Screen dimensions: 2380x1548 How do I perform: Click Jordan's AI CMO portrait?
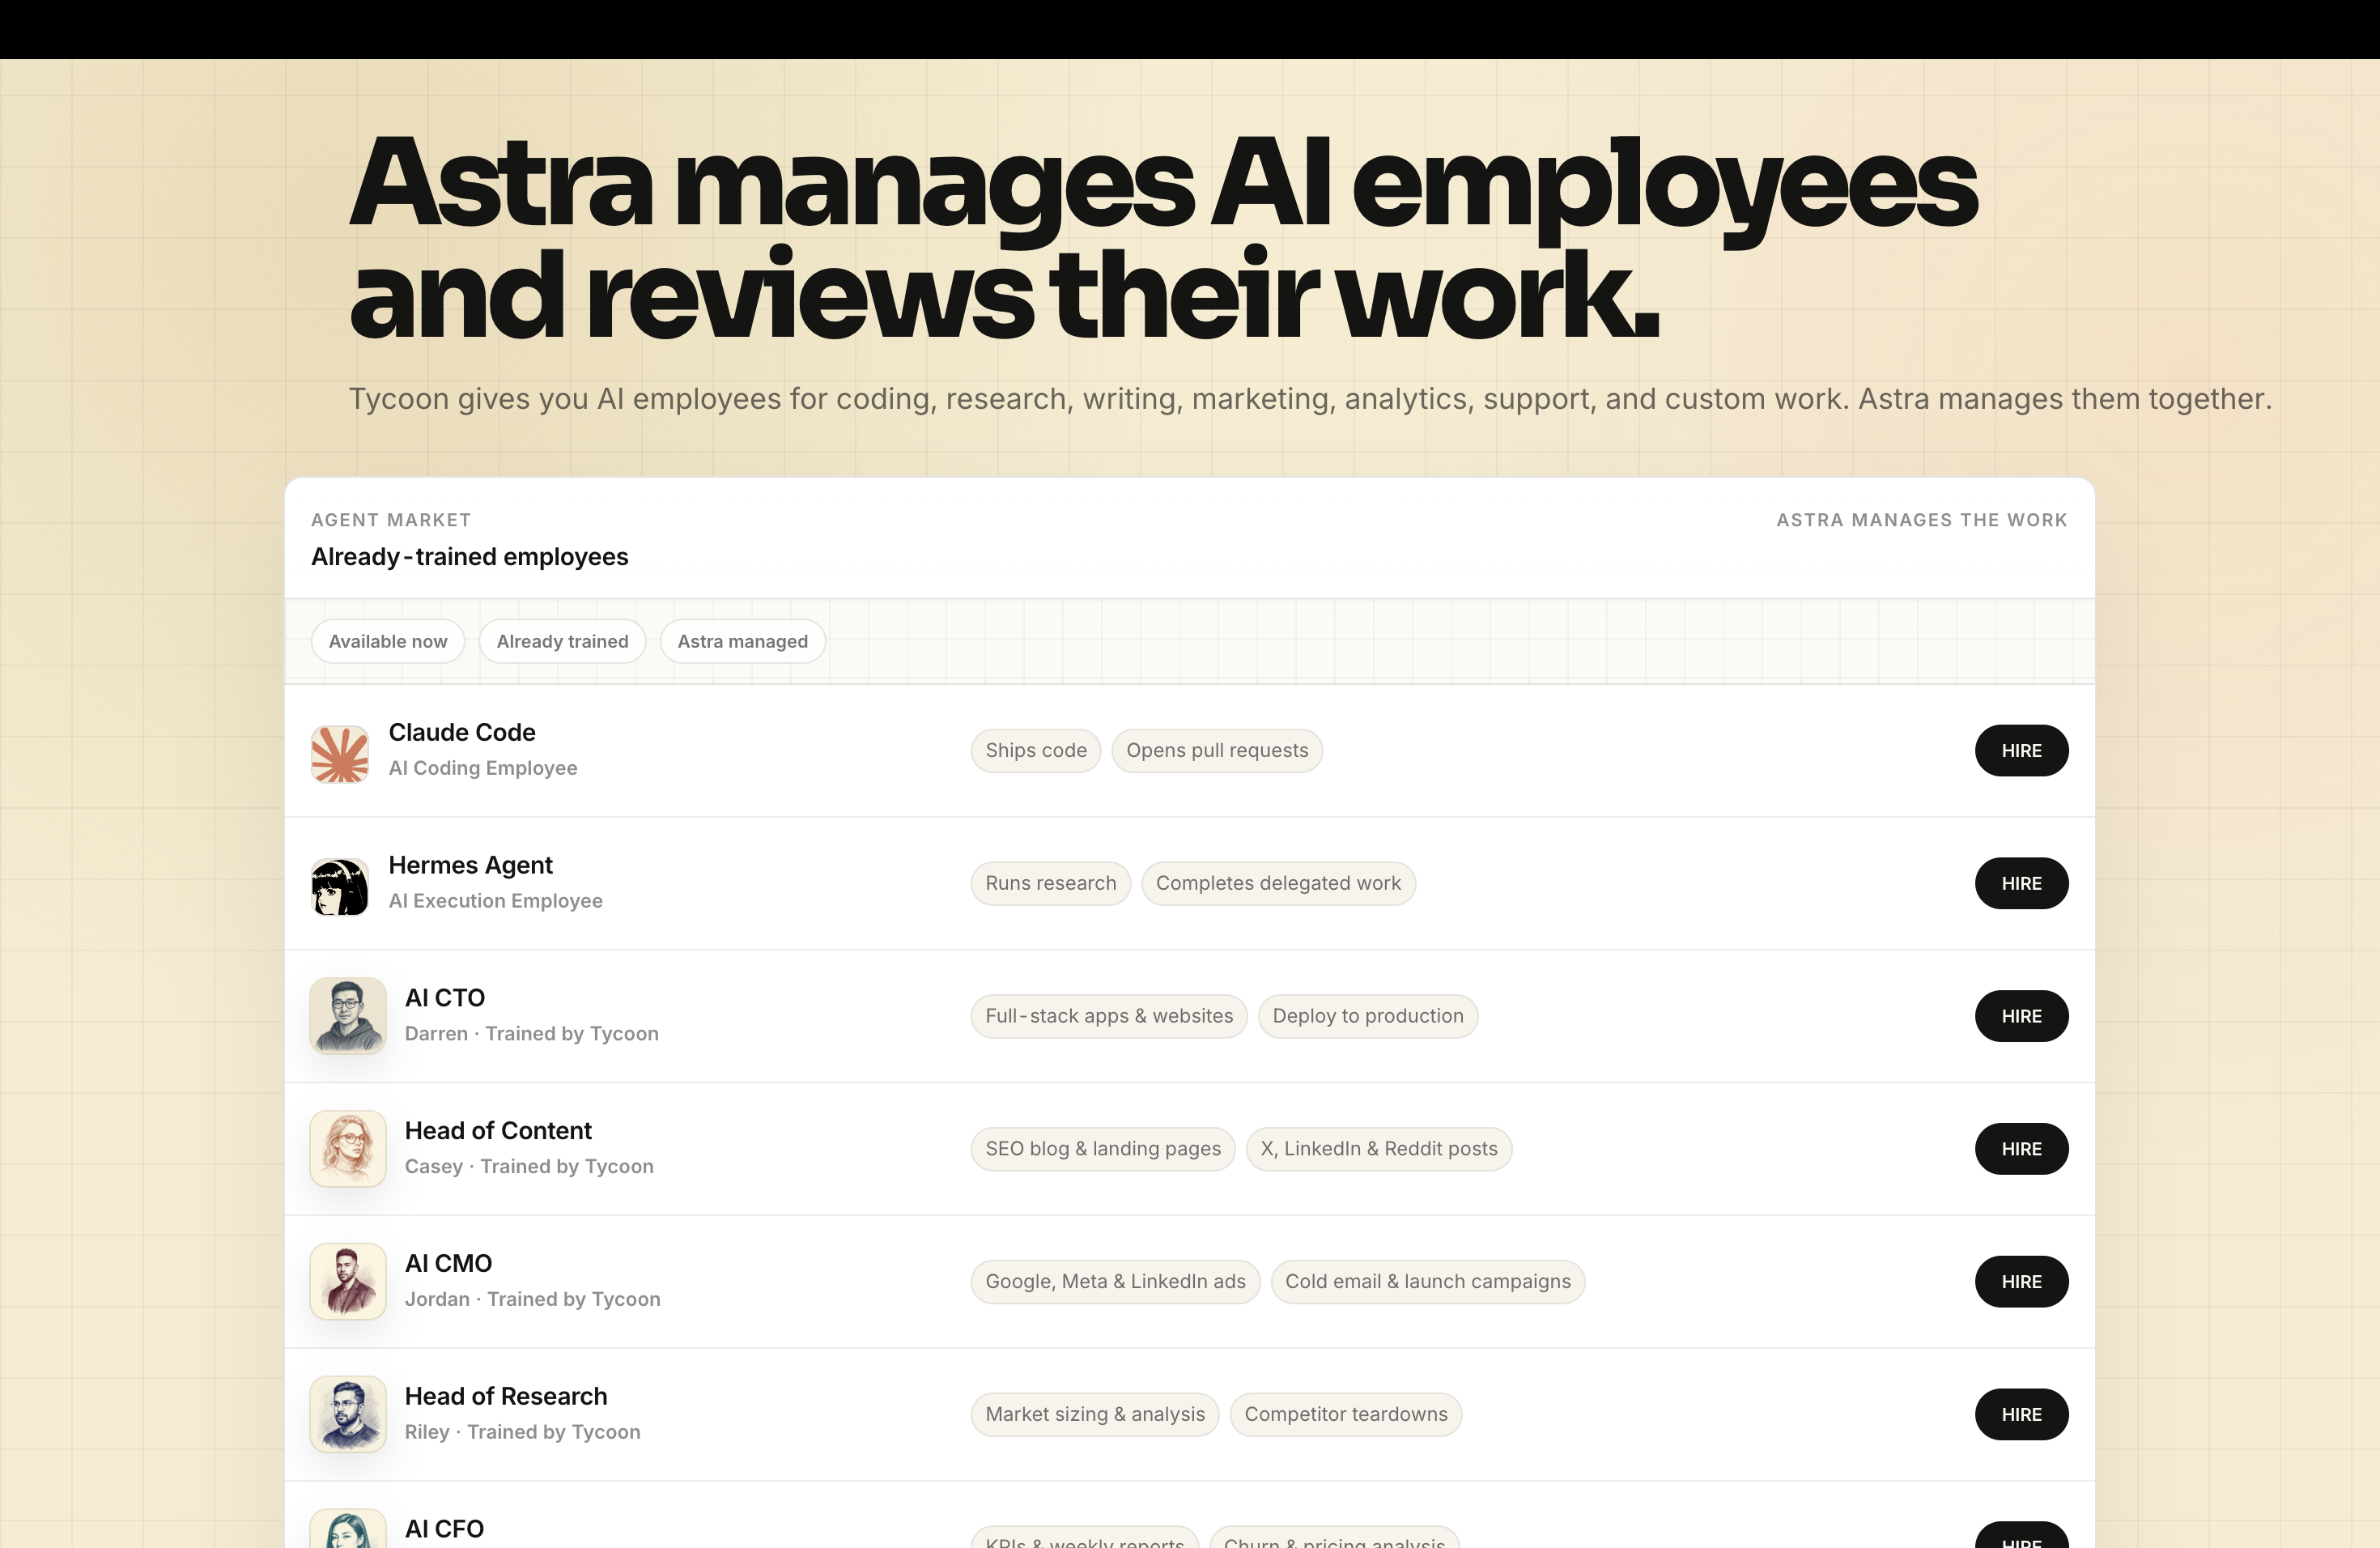[348, 1282]
